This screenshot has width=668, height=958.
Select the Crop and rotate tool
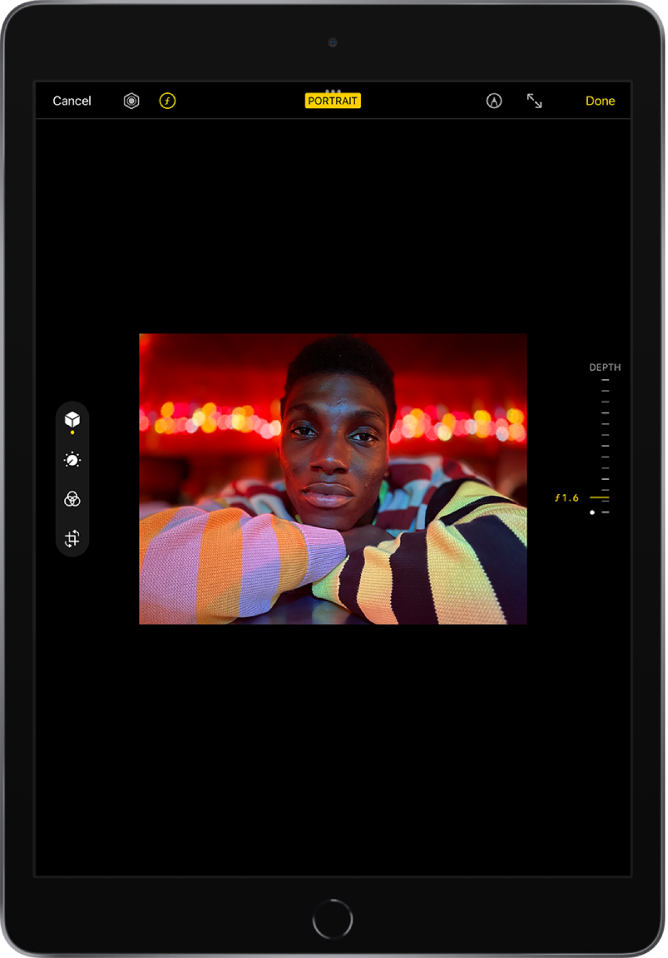[72, 538]
